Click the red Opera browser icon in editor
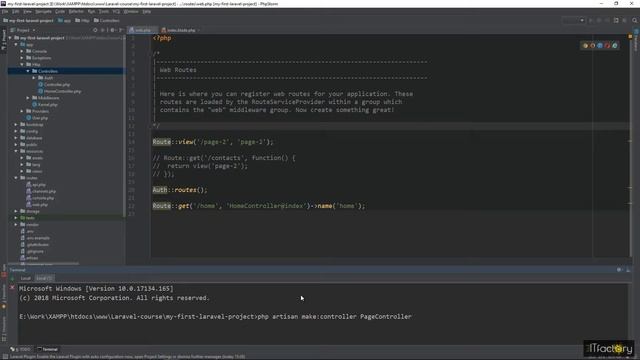The image size is (640, 360). point(607,46)
